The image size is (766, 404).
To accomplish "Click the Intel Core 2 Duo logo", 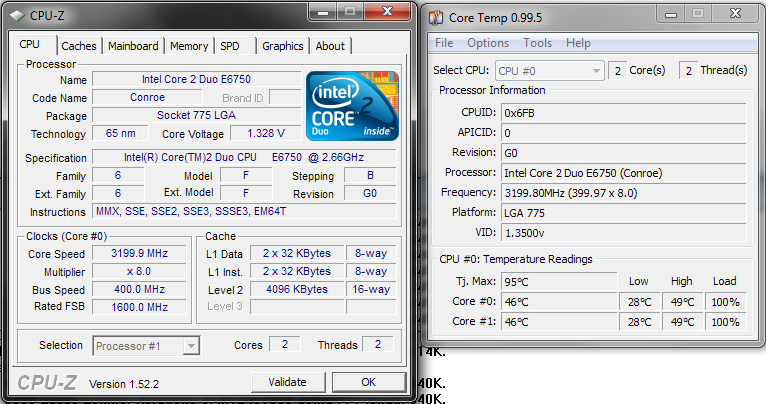I will (x=349, y=105).
